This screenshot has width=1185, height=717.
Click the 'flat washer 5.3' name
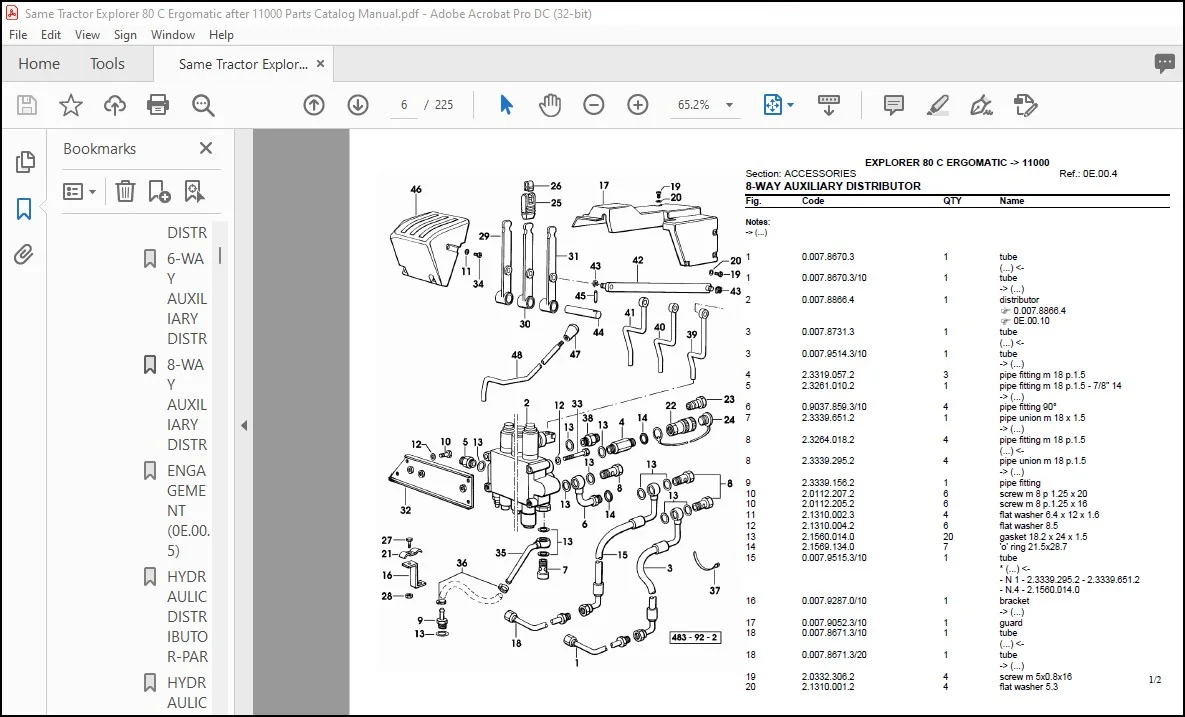(x=1028, y=687)
